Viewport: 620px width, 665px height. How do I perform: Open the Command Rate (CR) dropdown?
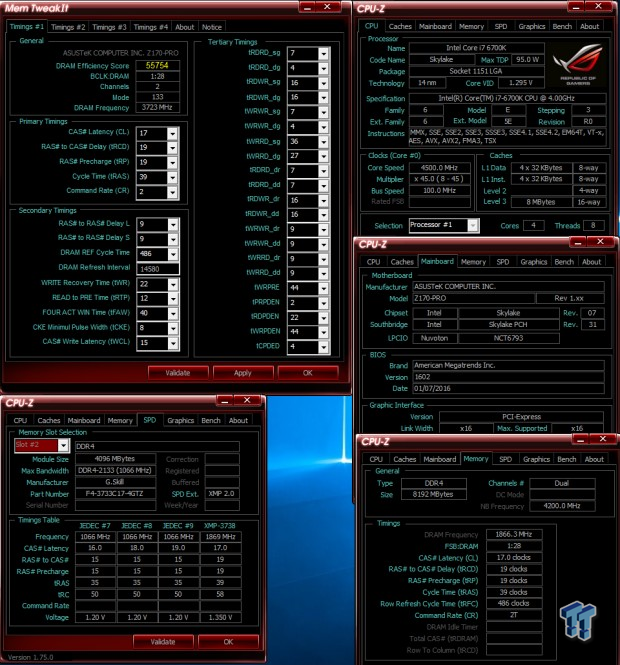click(172, 192)
